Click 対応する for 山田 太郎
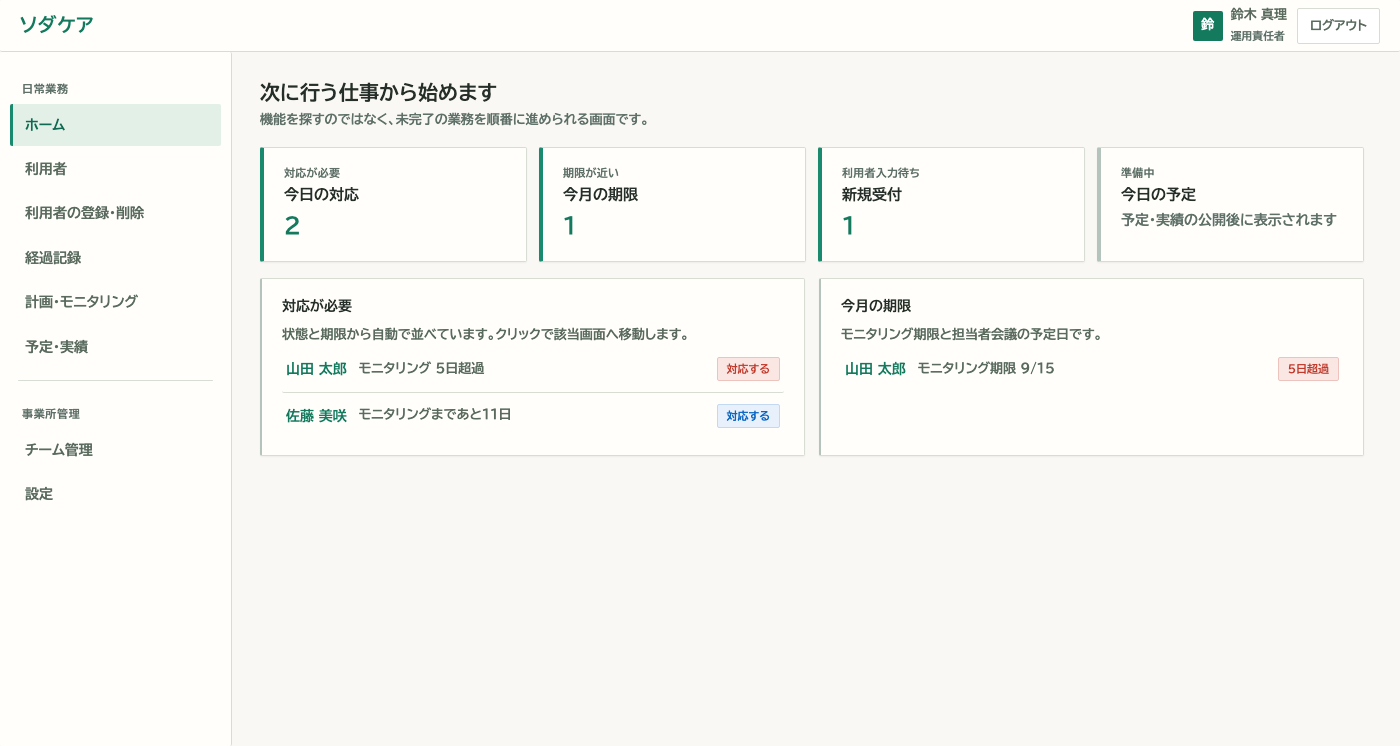 pyautogui.click(x=748, y=369)
